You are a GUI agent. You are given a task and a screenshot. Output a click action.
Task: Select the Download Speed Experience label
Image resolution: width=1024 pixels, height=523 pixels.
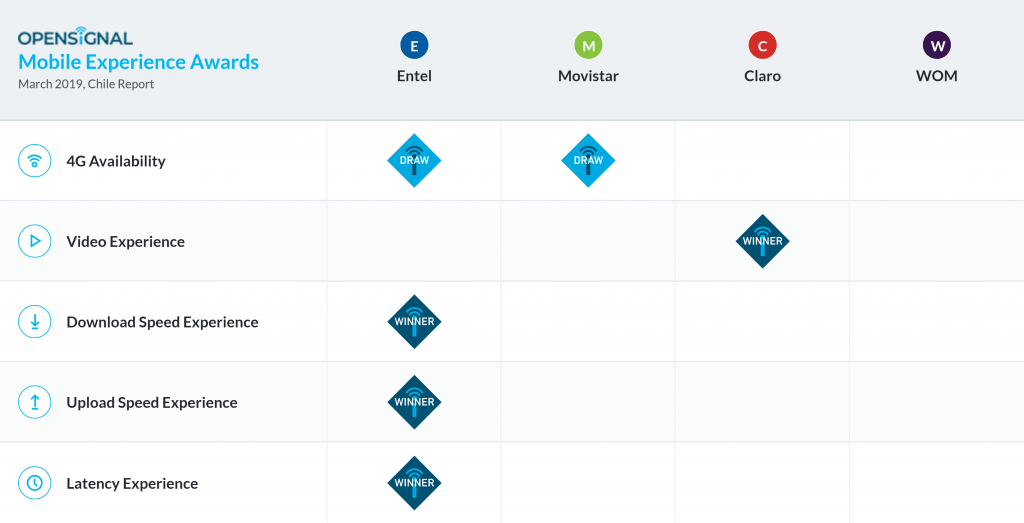click(x=162, y=322)
